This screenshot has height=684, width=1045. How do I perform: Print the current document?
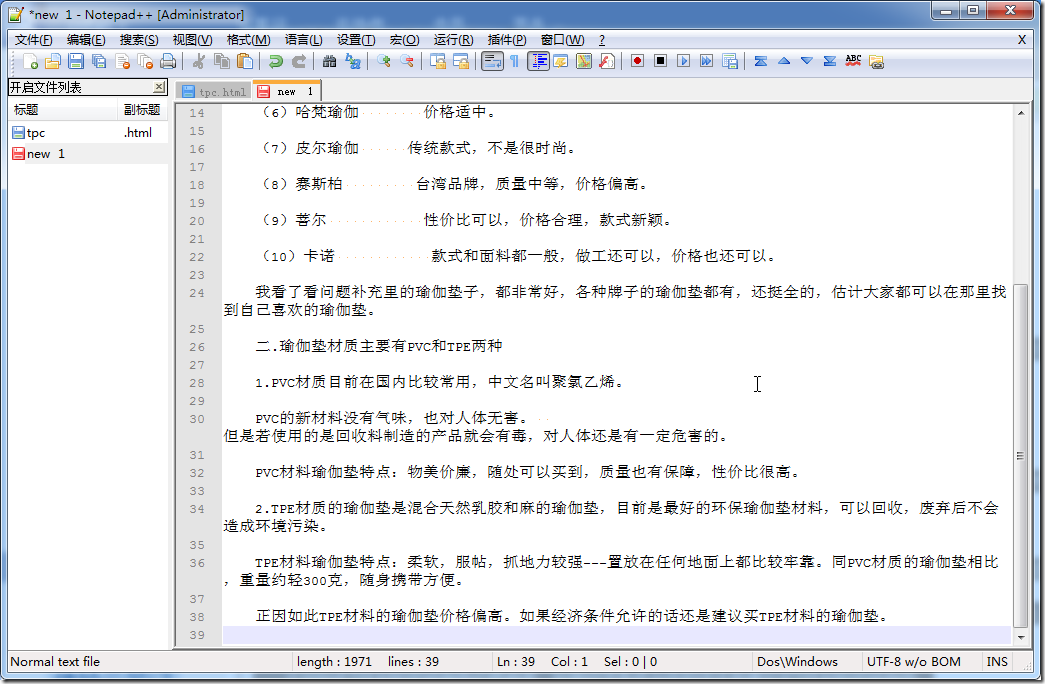[168, 61]
